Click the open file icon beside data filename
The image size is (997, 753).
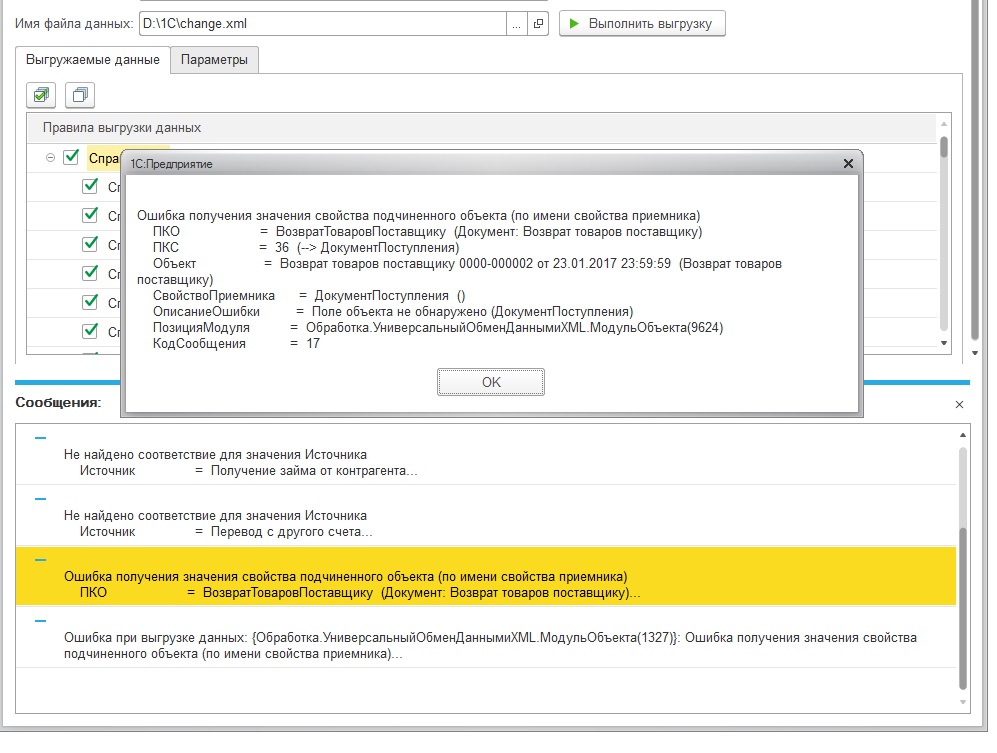click(538, 24)
